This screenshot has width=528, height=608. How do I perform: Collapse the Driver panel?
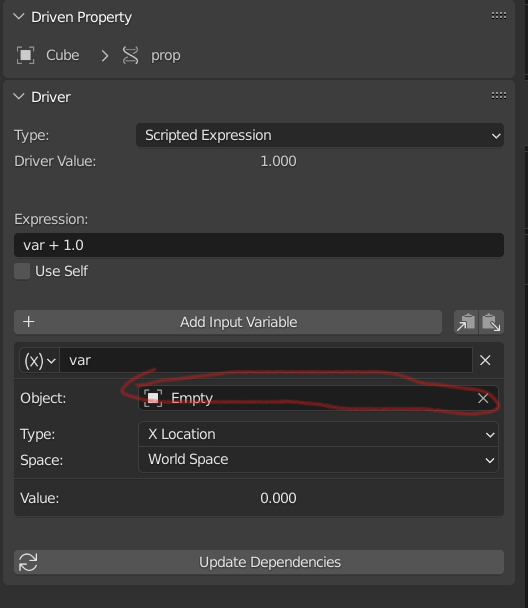tap(19, 97)
